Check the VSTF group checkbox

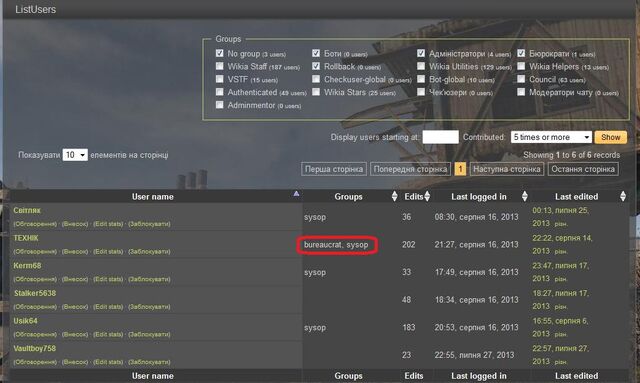click(x=220, y=79)
